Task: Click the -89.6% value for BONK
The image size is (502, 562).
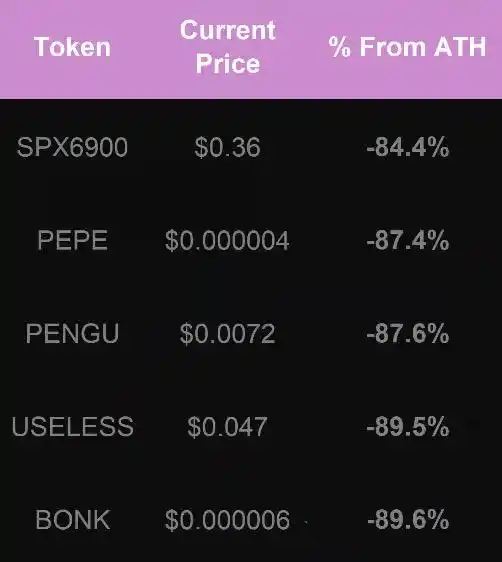Action: click(408, 520)
